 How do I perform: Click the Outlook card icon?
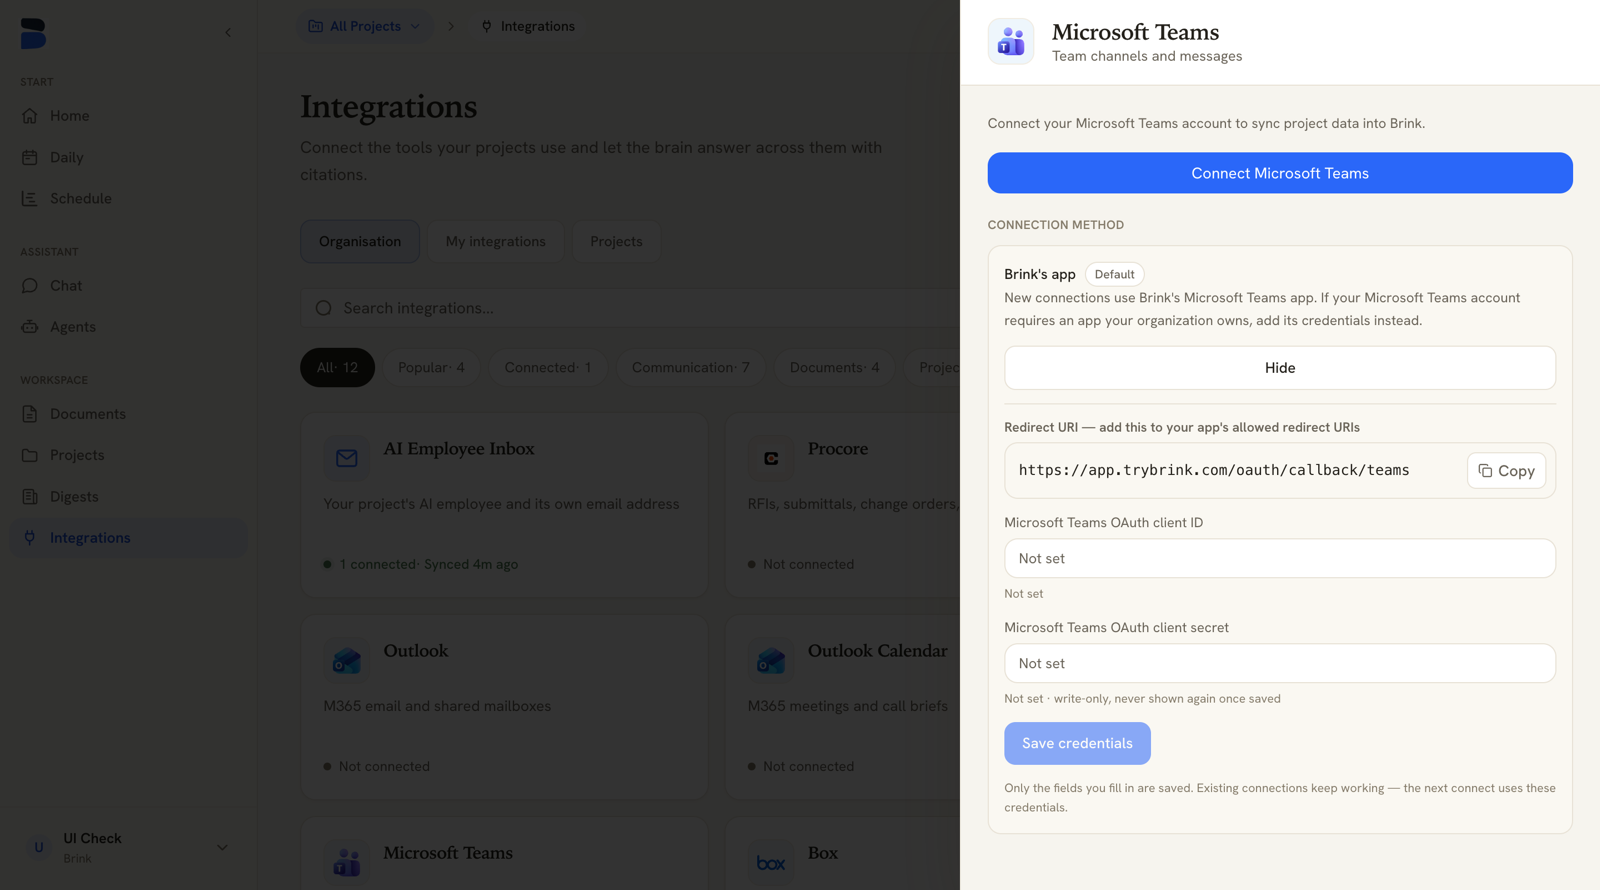click(x=347, y=660)
